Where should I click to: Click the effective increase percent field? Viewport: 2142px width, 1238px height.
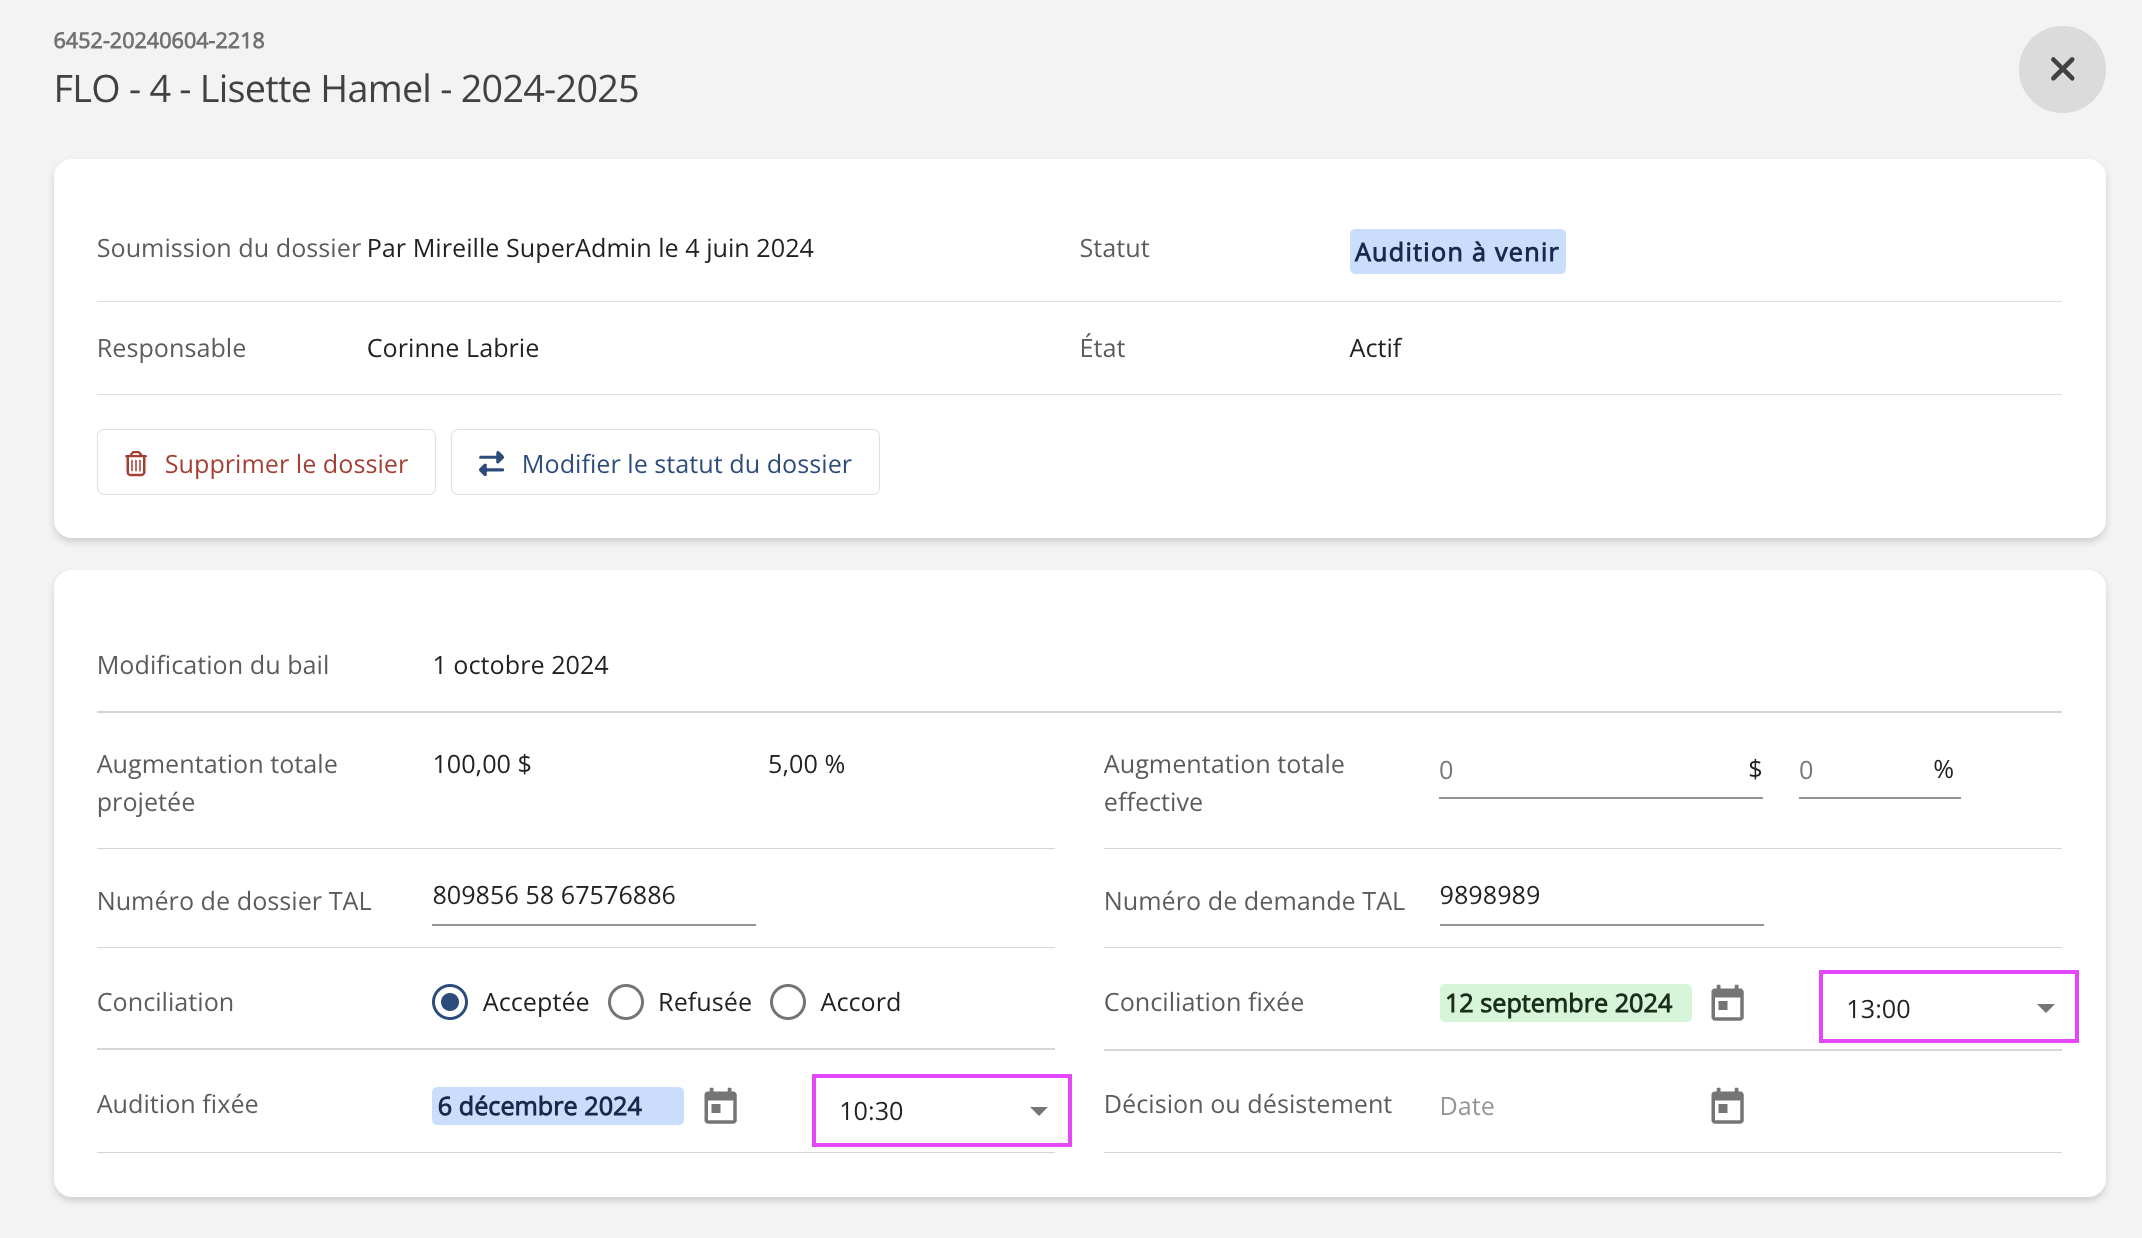coord(1860,770)
